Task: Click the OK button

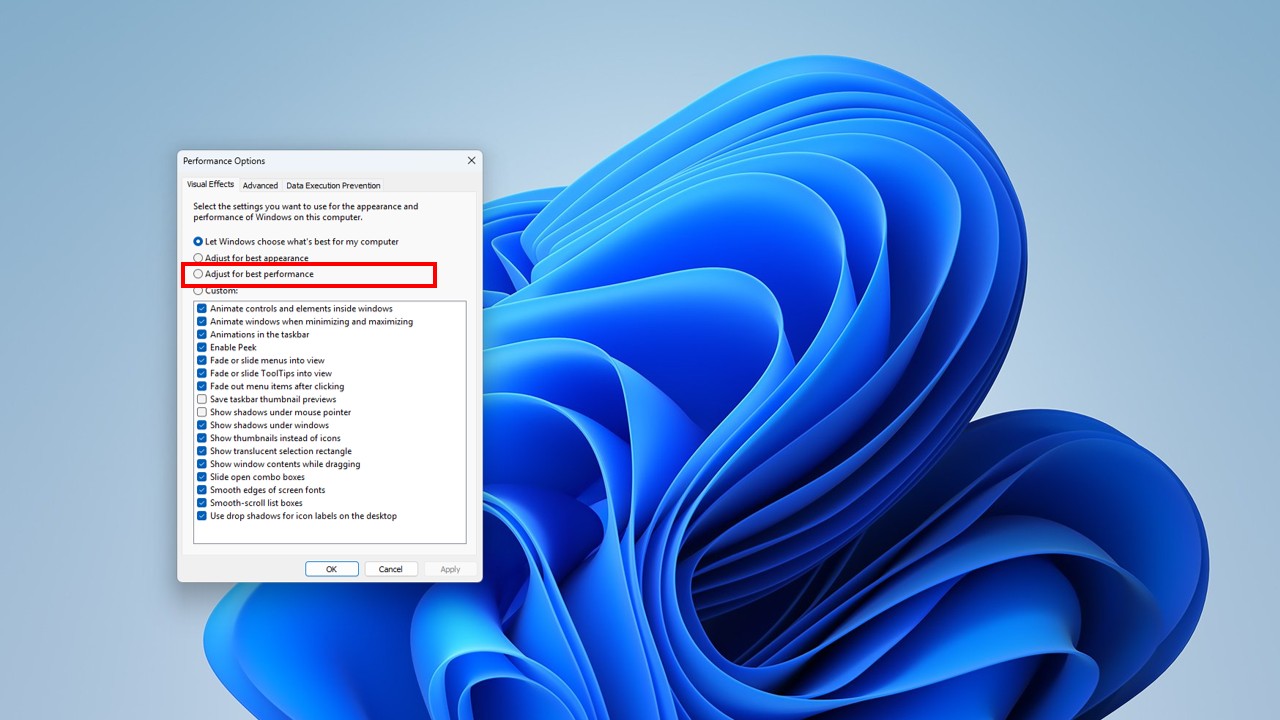Action: 331,569
